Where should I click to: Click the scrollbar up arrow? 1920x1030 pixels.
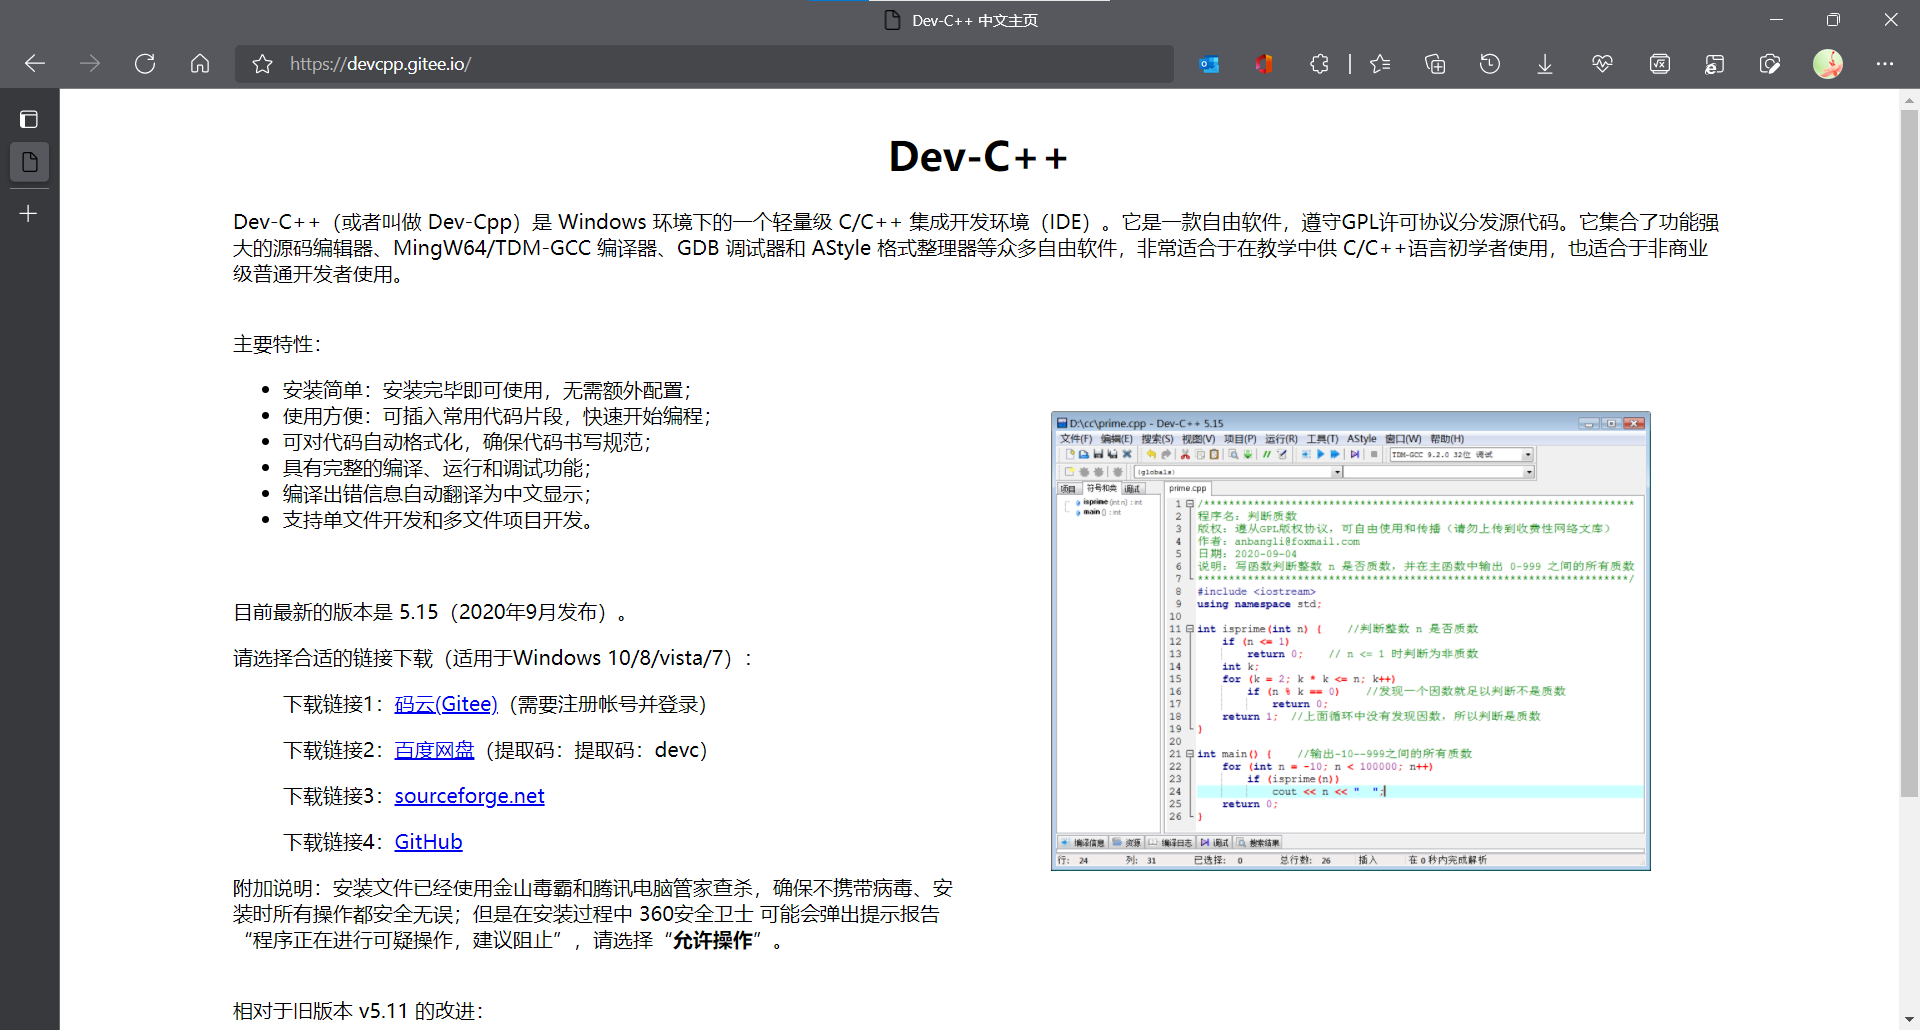coord(1909,100)
